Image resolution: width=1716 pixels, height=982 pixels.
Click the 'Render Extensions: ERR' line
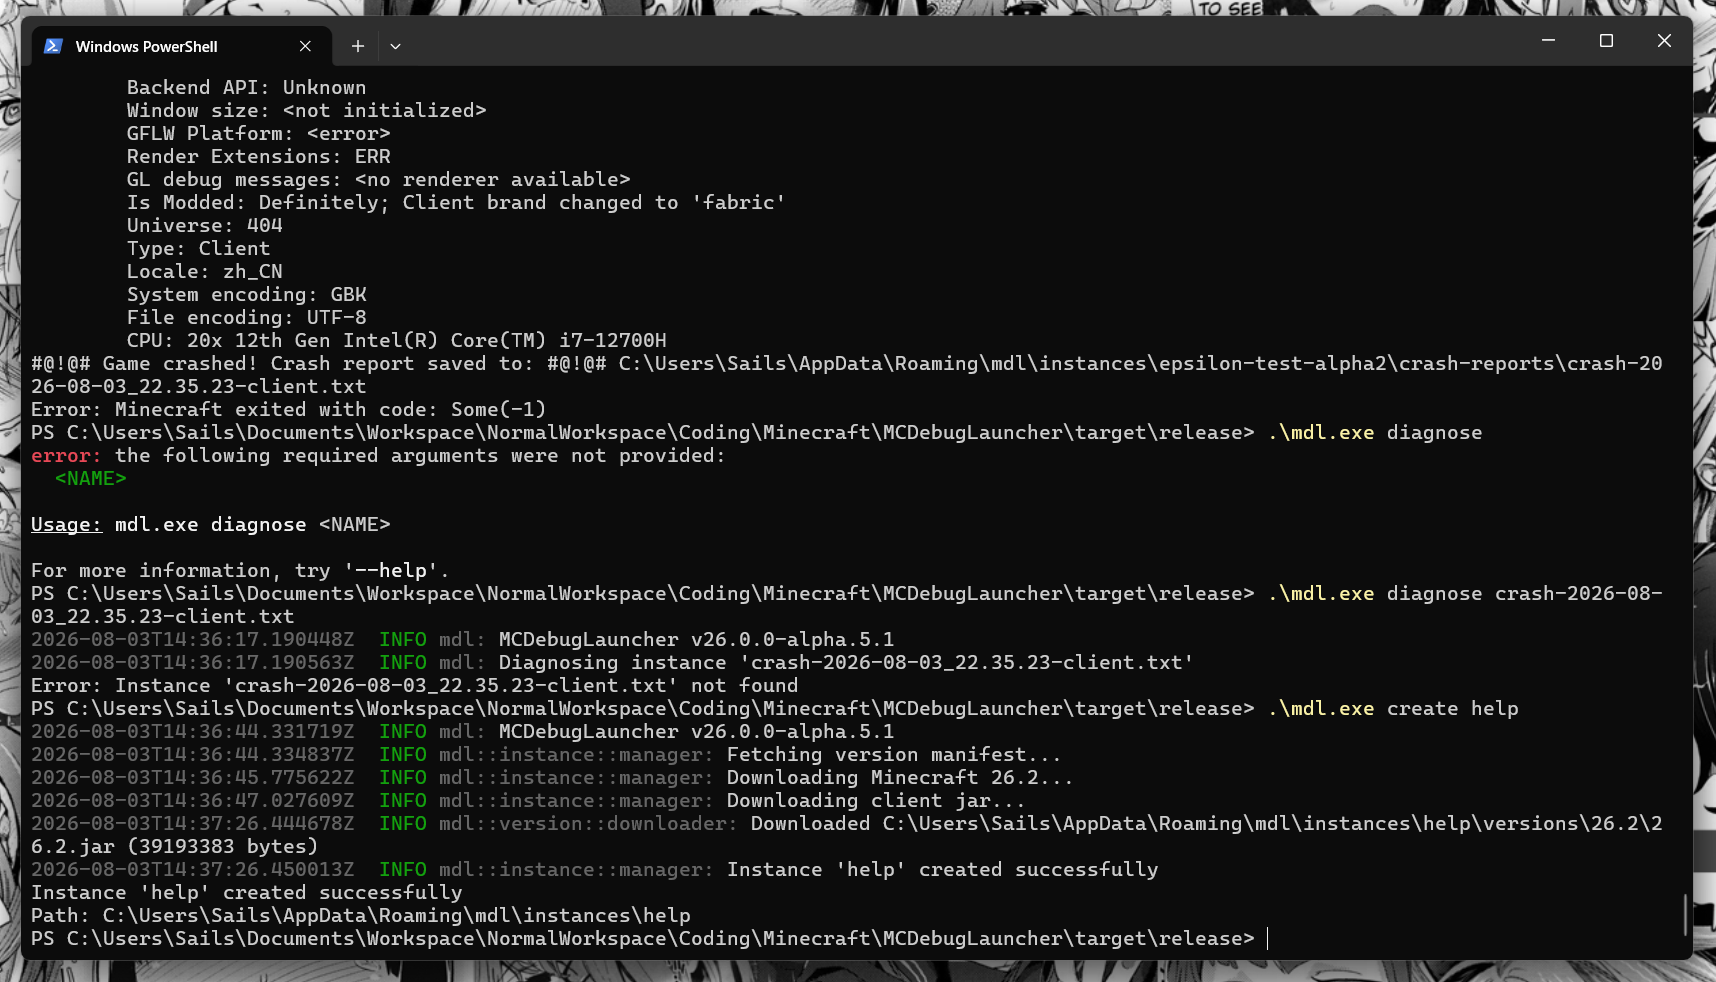pos(258,157)
